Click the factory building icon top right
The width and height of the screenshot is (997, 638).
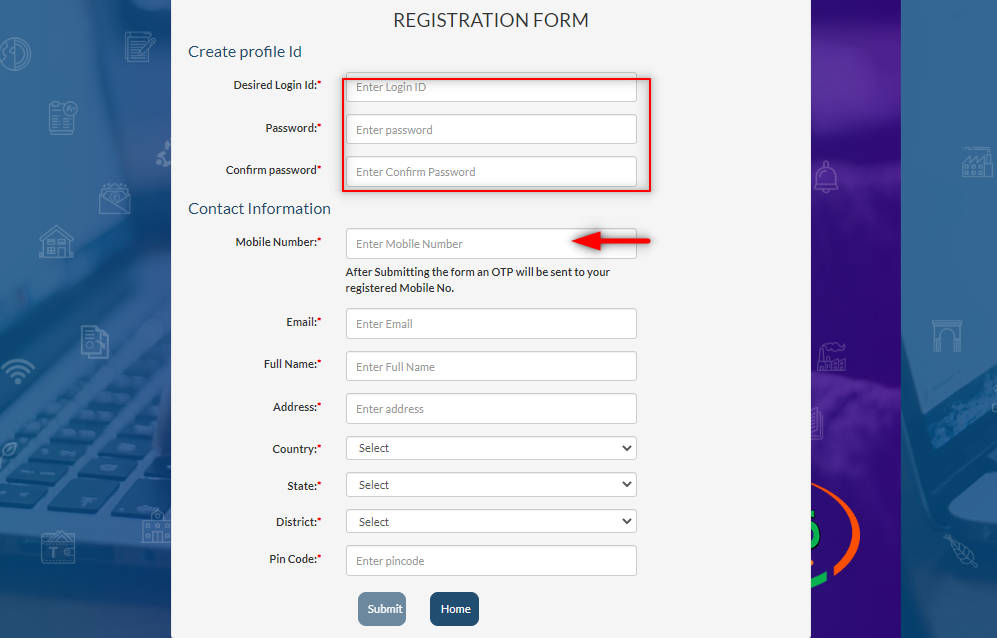click(x=977, y=162)
